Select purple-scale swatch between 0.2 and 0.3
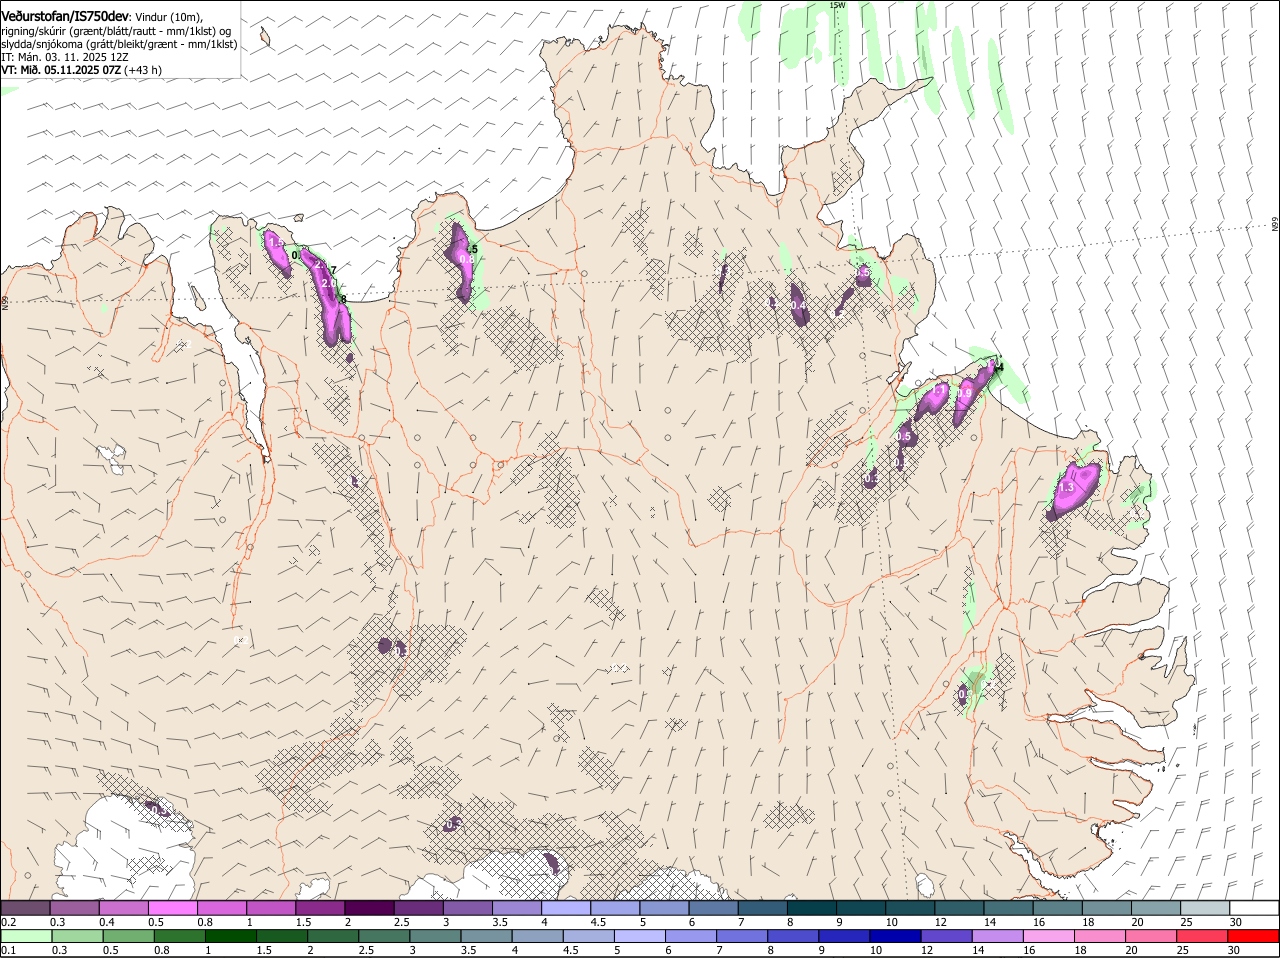This screenshot has height=958, width=1280. click(x=26, y=908)
